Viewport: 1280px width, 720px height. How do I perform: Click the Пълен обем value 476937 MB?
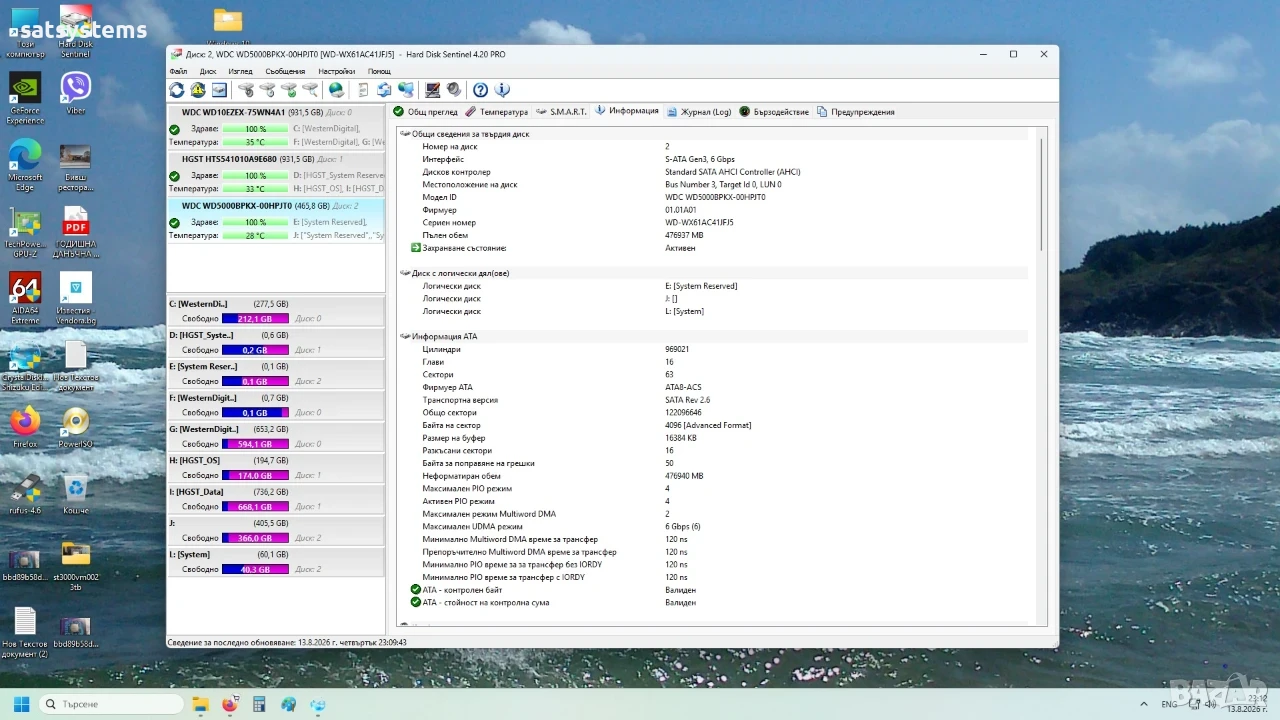click(684, 236)
